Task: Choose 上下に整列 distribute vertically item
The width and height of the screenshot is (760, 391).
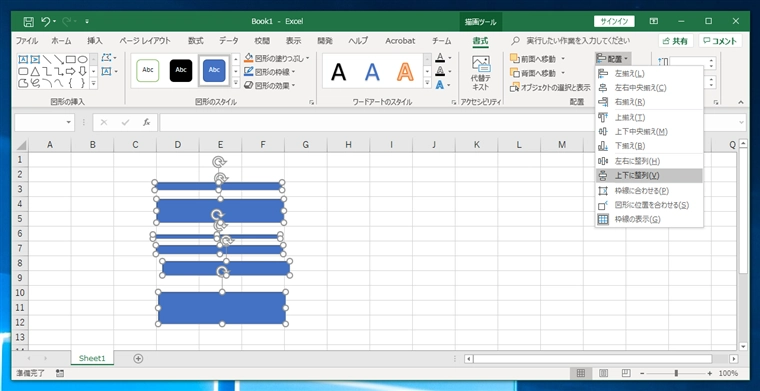Action: click(649, 175)
